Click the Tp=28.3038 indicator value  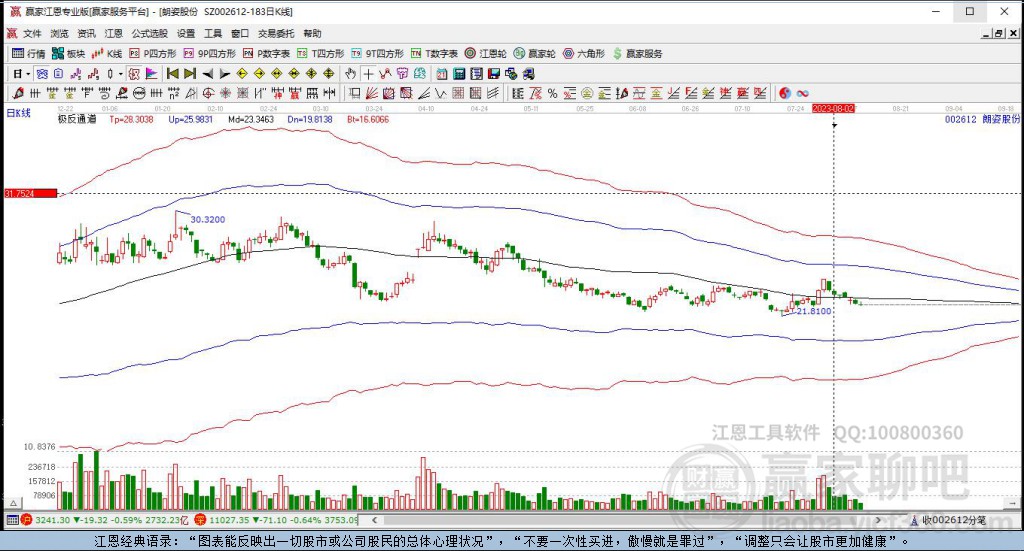[131, 119]
